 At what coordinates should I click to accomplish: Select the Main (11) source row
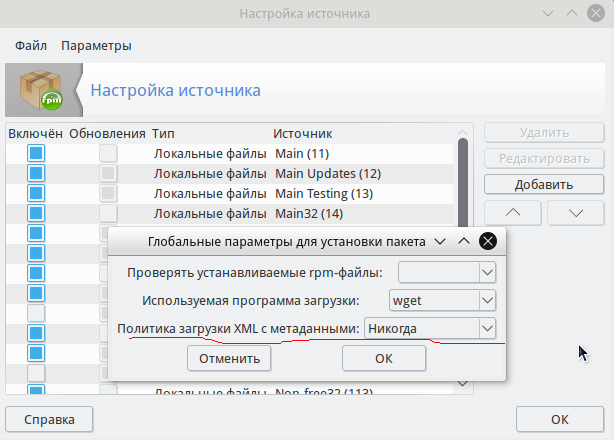(229, 153)
